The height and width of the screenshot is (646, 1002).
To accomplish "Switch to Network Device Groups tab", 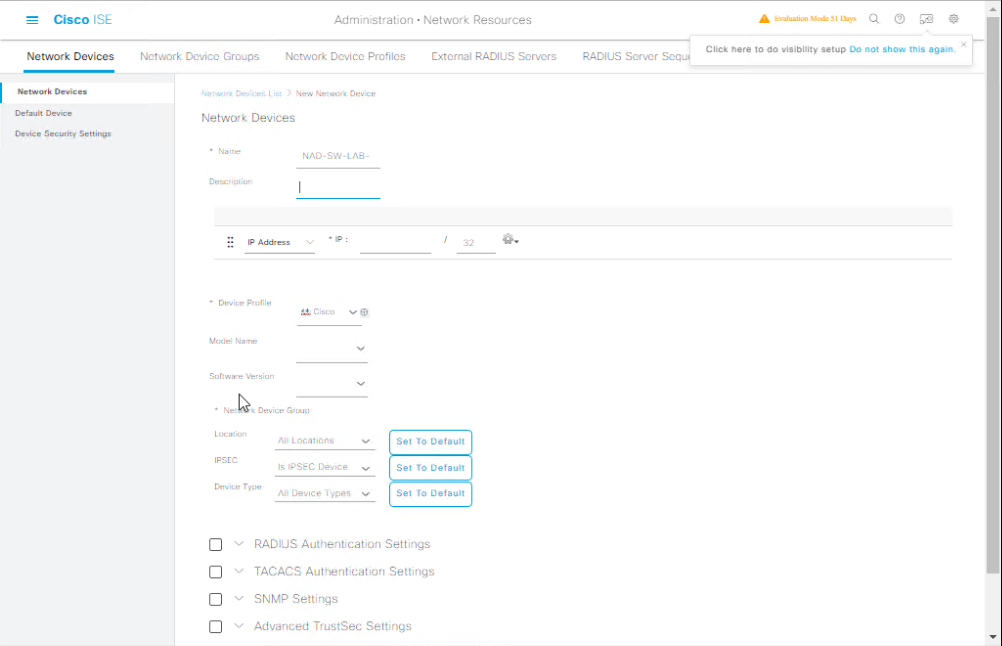I will (x=199, y=56).
